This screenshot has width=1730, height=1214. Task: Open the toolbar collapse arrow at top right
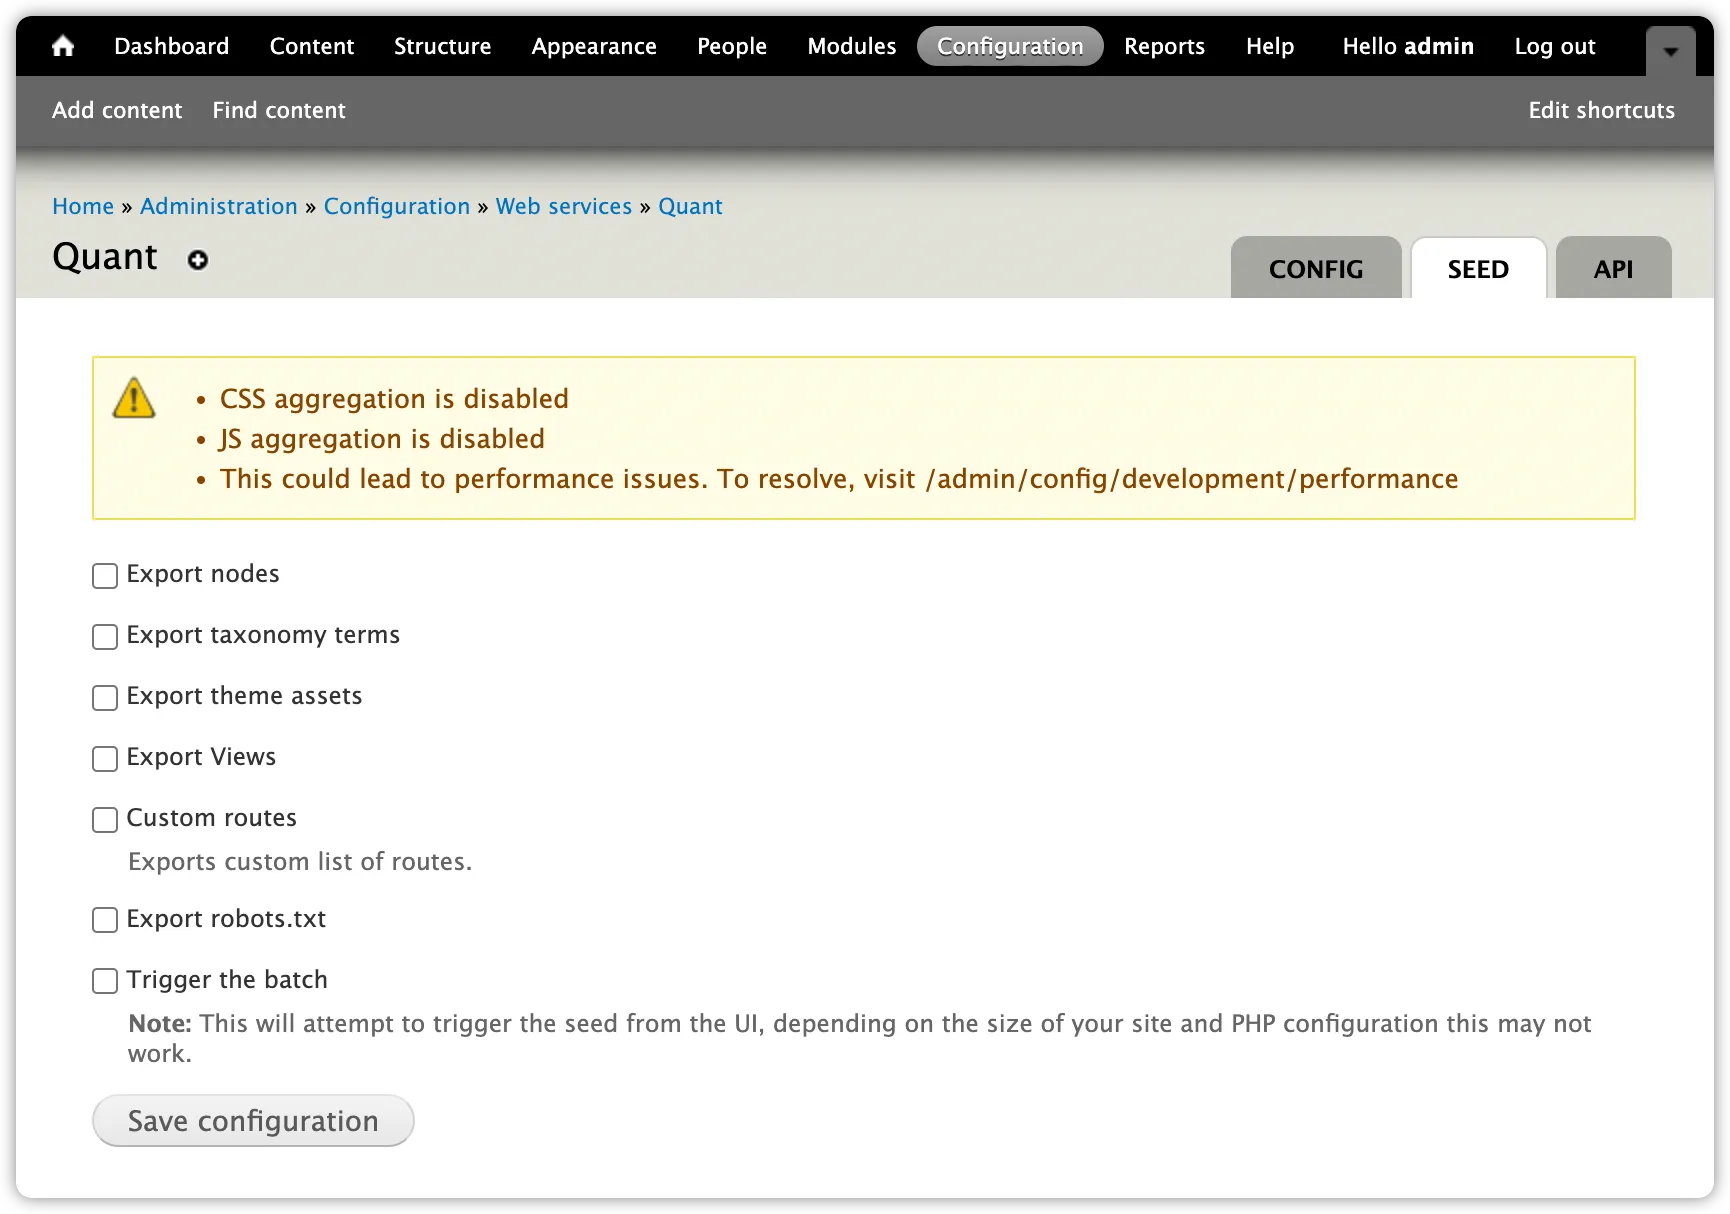1668,50
